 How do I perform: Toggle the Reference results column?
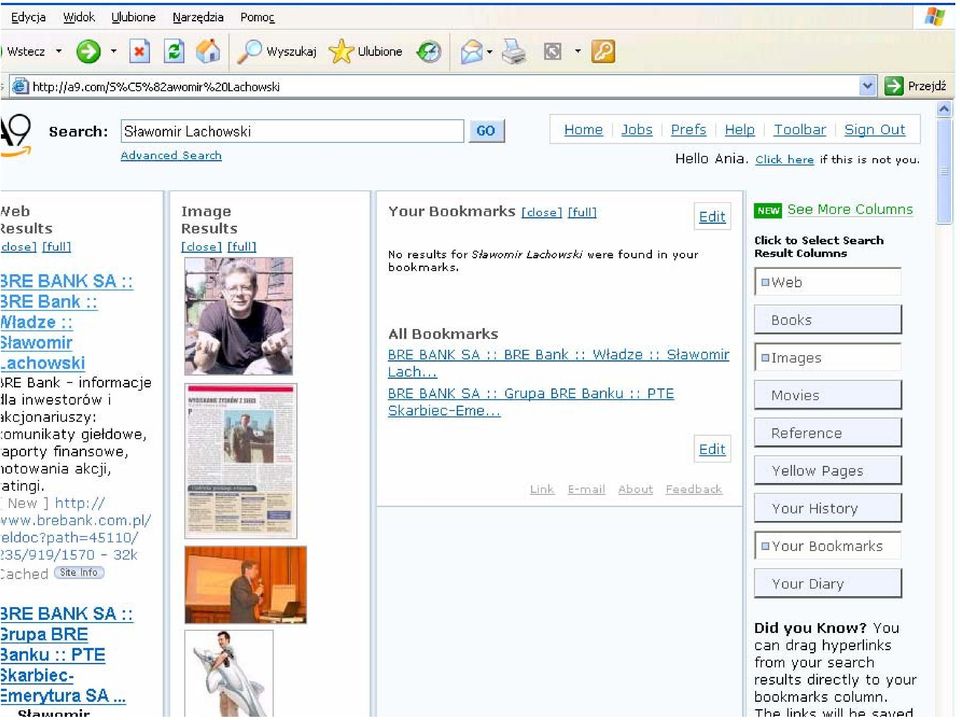click(828, 433)
